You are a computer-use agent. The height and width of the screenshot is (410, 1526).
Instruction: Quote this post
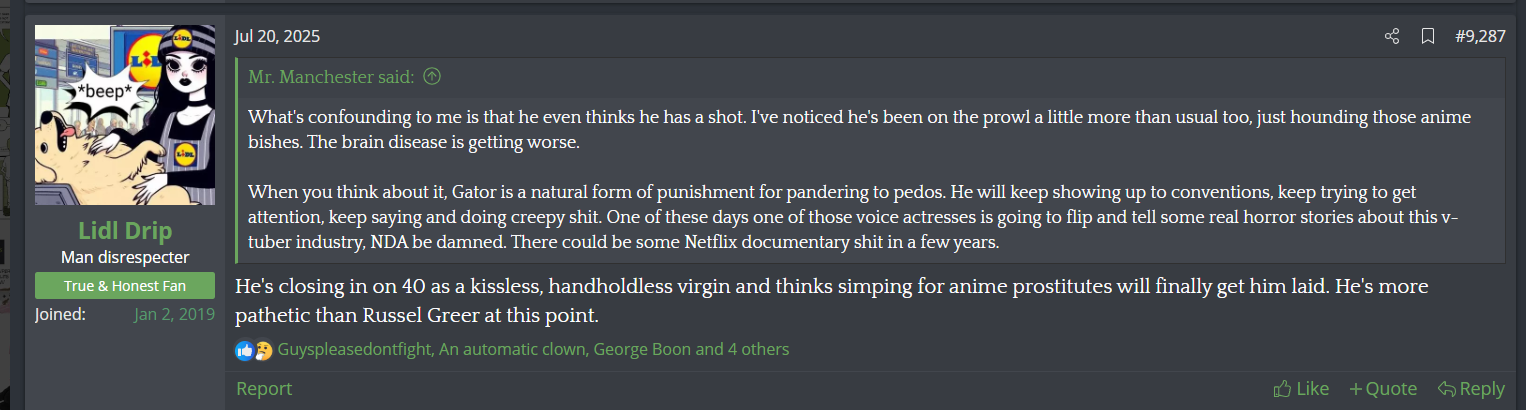point(1382,389)
